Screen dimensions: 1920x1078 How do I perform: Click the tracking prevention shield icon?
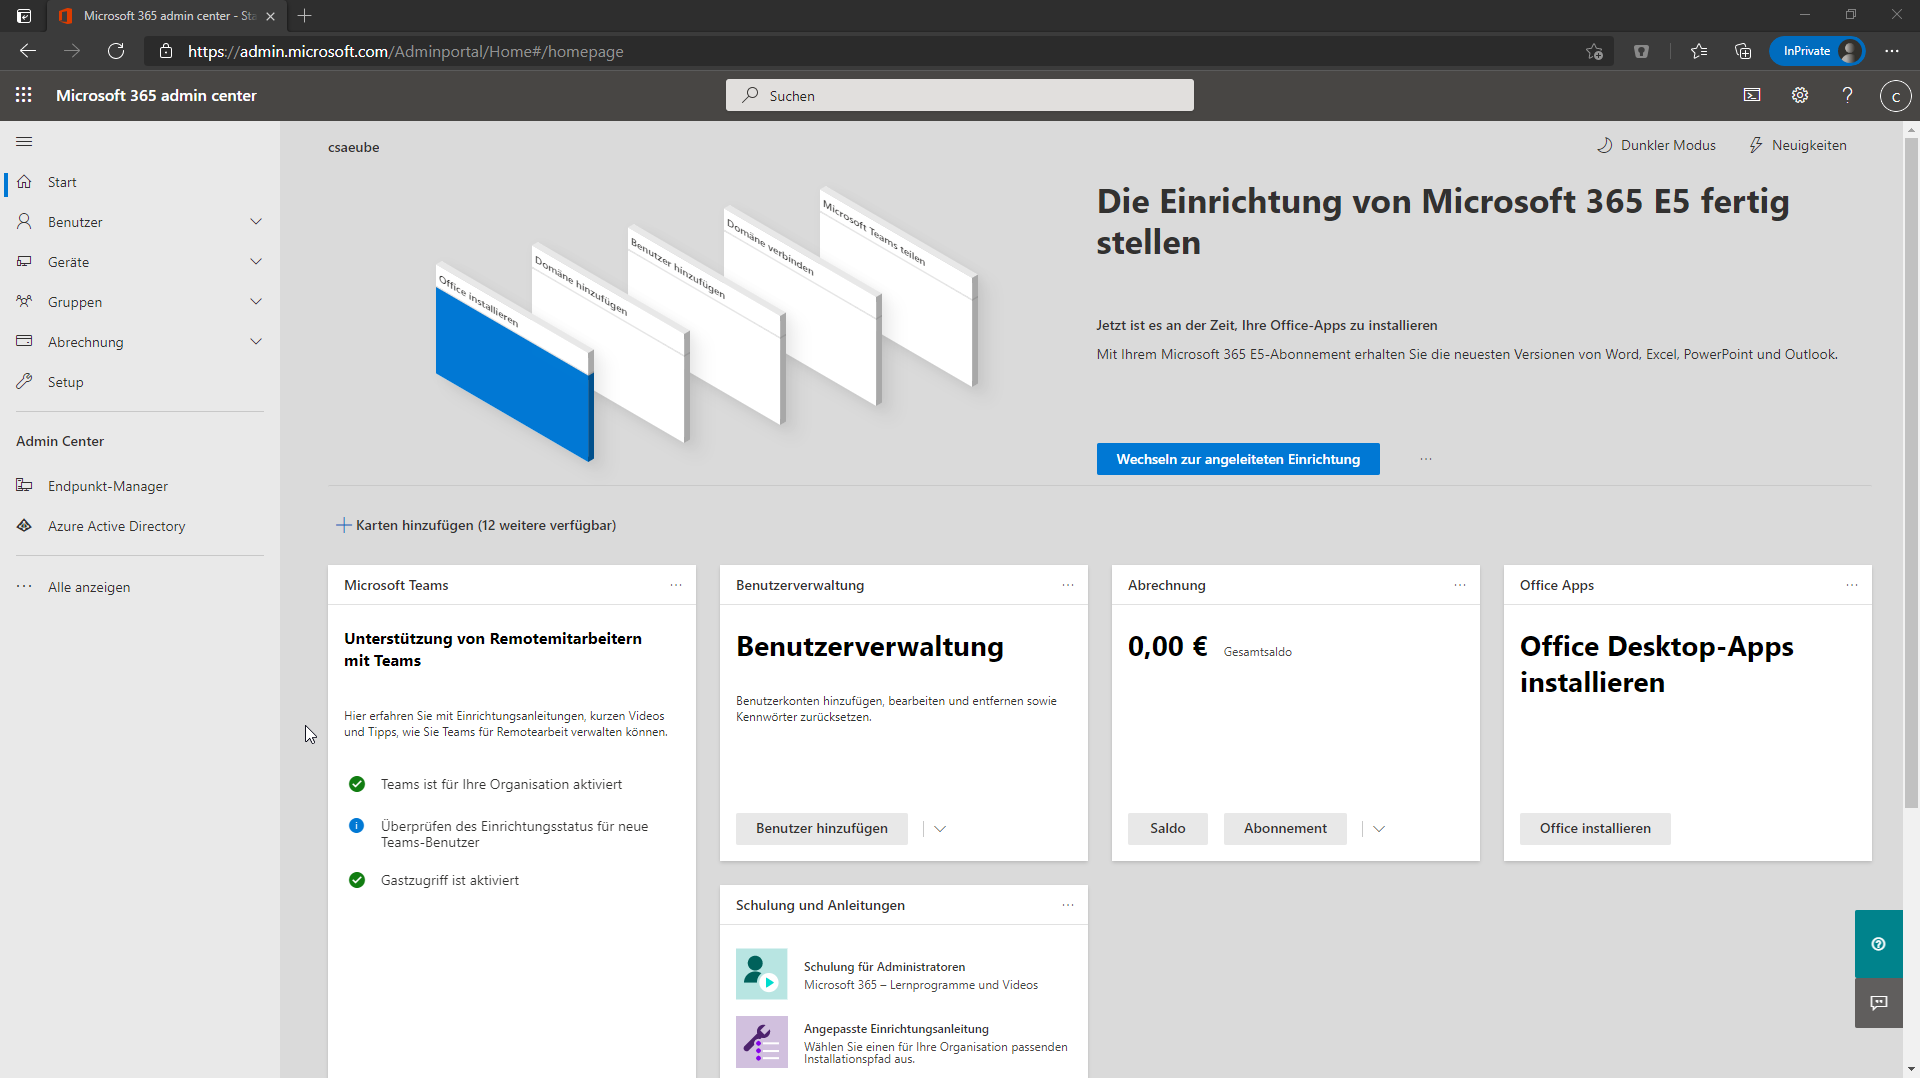1641,51
